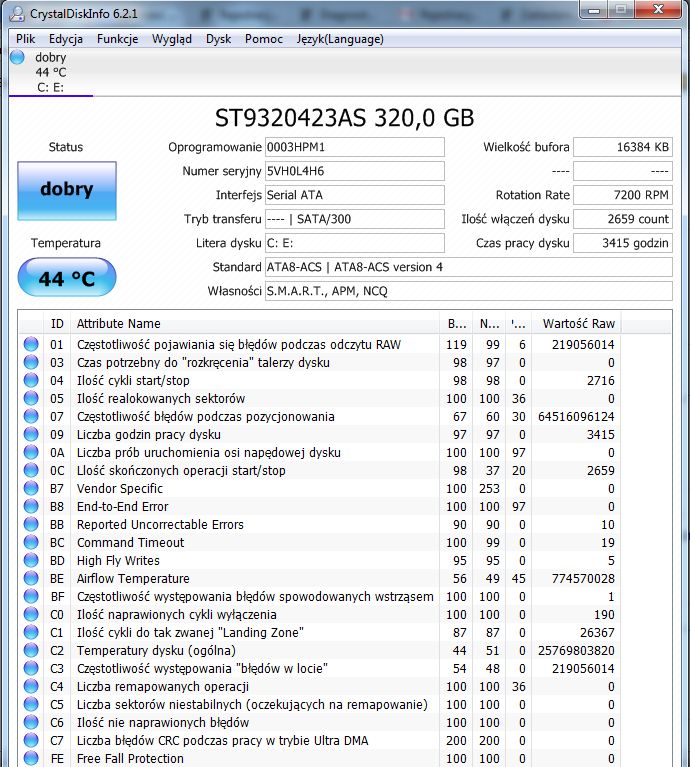Click the minimize button in the title bar
690x767 pixels.
[x=594, y=10]
